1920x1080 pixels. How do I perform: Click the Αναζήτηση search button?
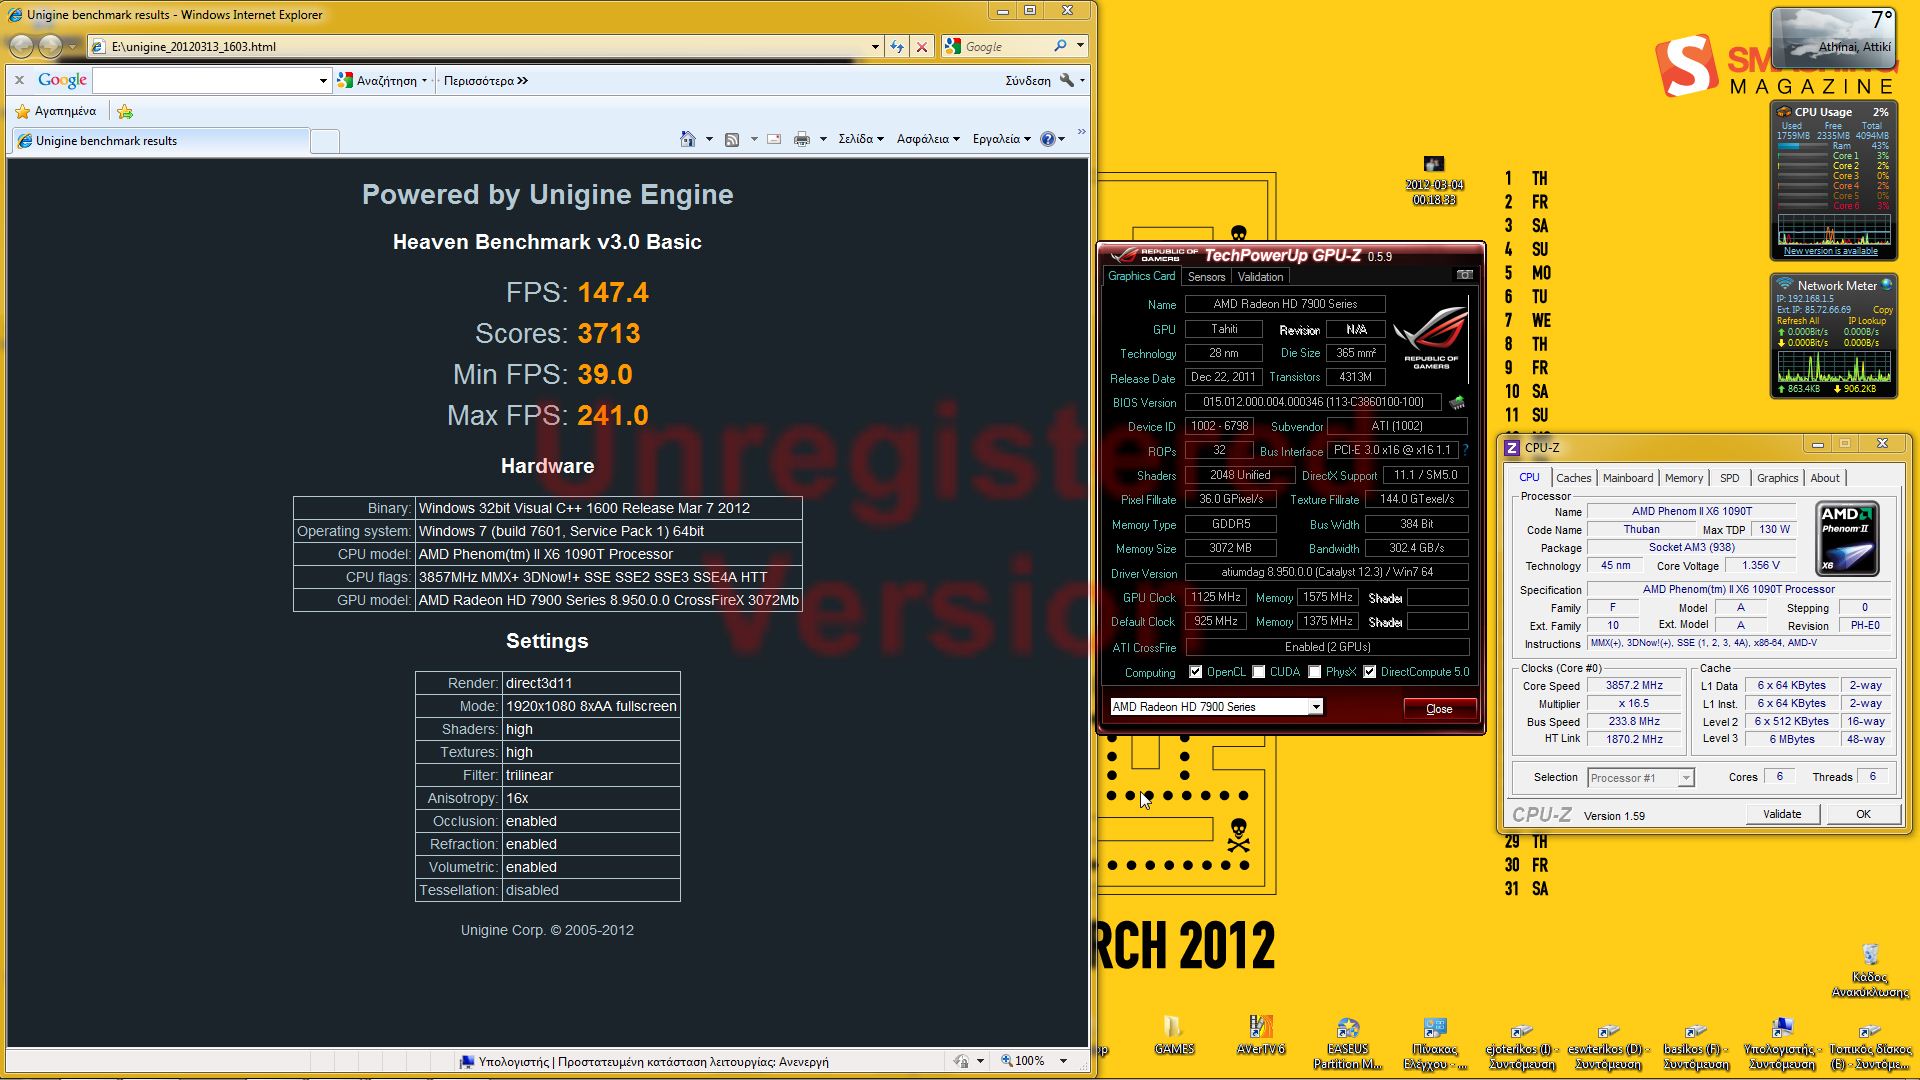tap(382, 81)
